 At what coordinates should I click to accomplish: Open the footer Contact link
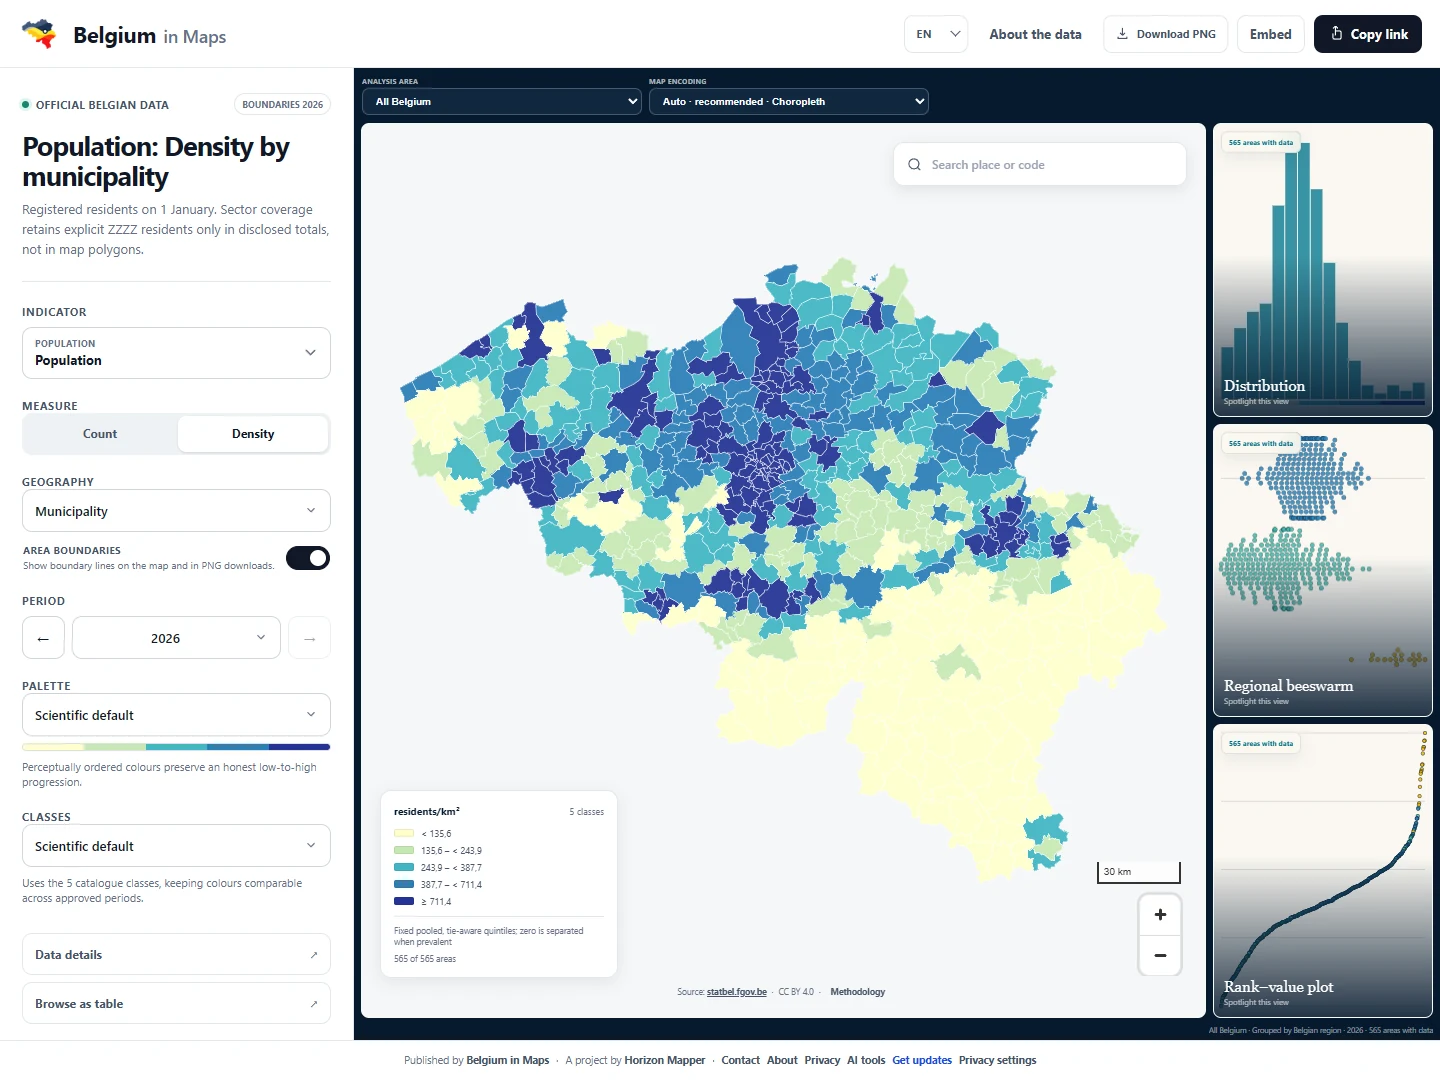click(x=740, y=1060)
